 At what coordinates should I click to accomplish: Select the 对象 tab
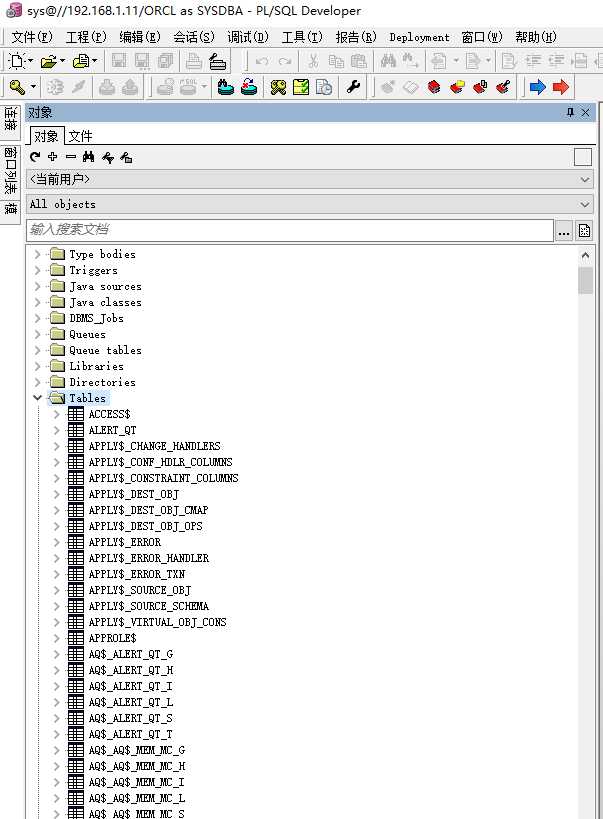tap(46, 136)
